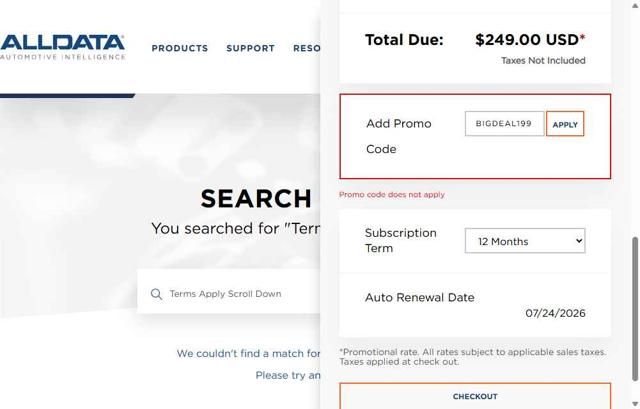This screenshot has width=640, height=409.
Task: Click the ALLDATA logo
Action: click(63, 47)
